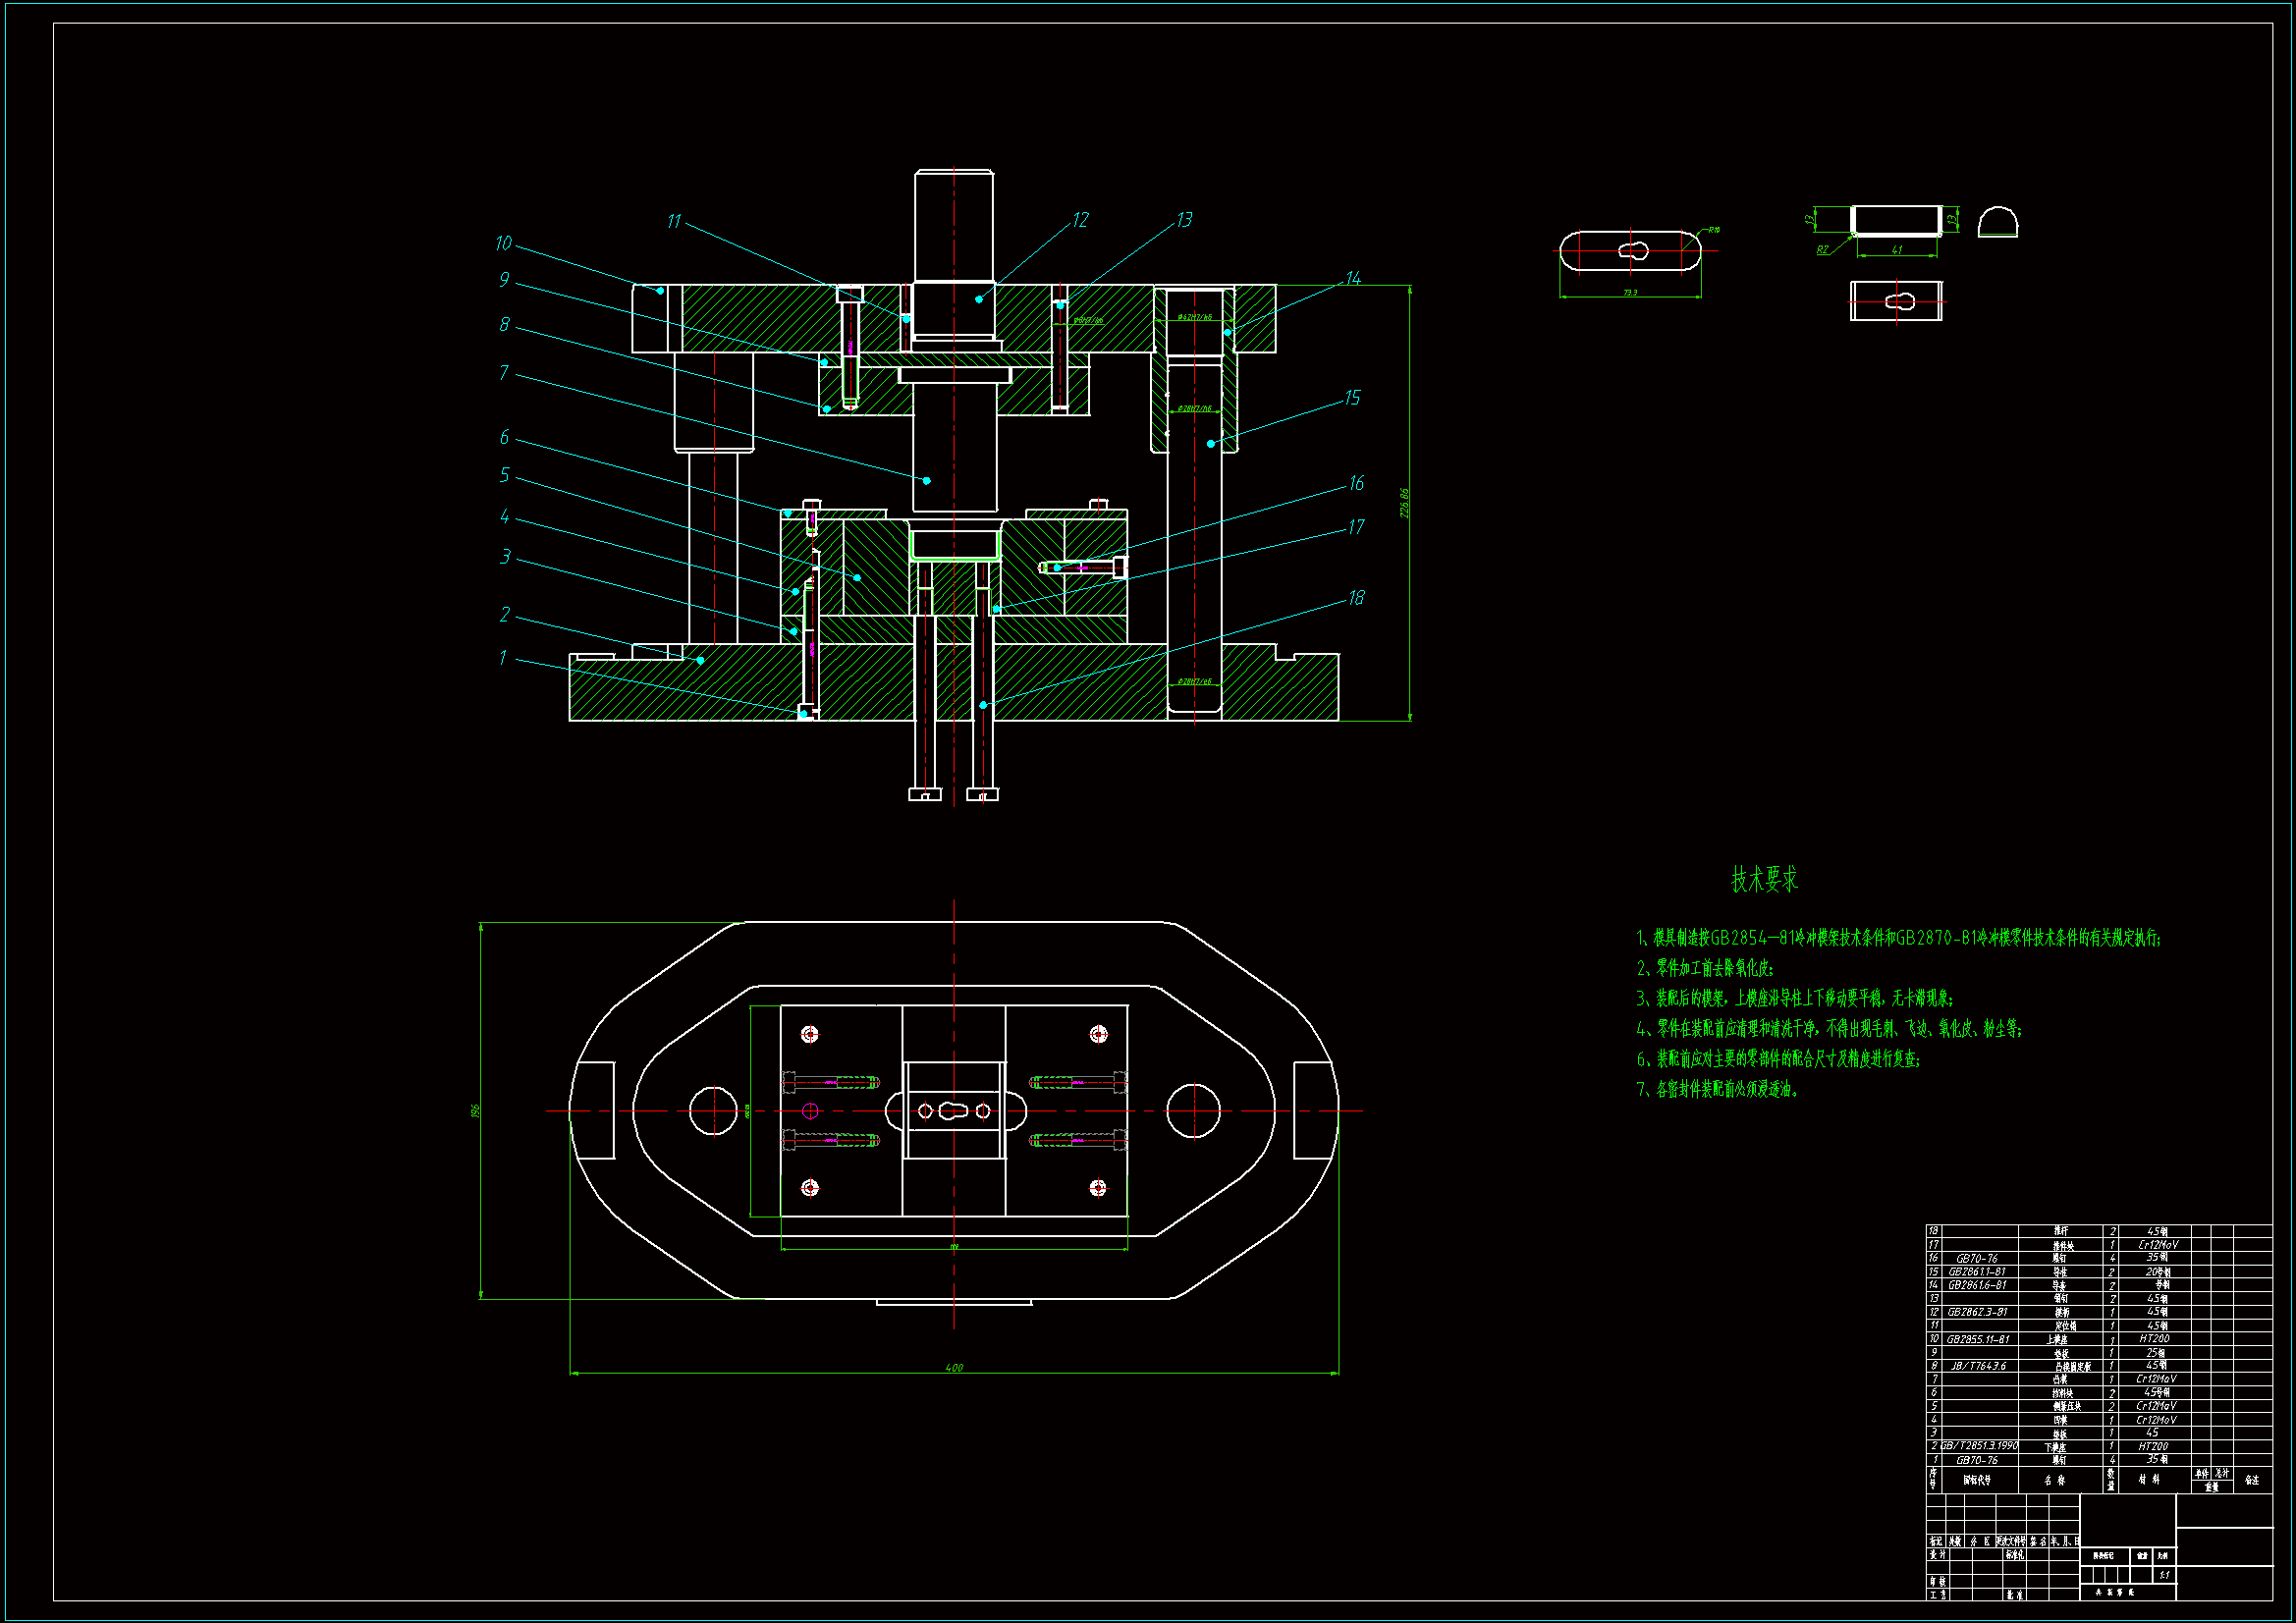This screenshot has height=1623, width=2296.
Task: Click the 400 width dimension text
Action: (954, 1367)
